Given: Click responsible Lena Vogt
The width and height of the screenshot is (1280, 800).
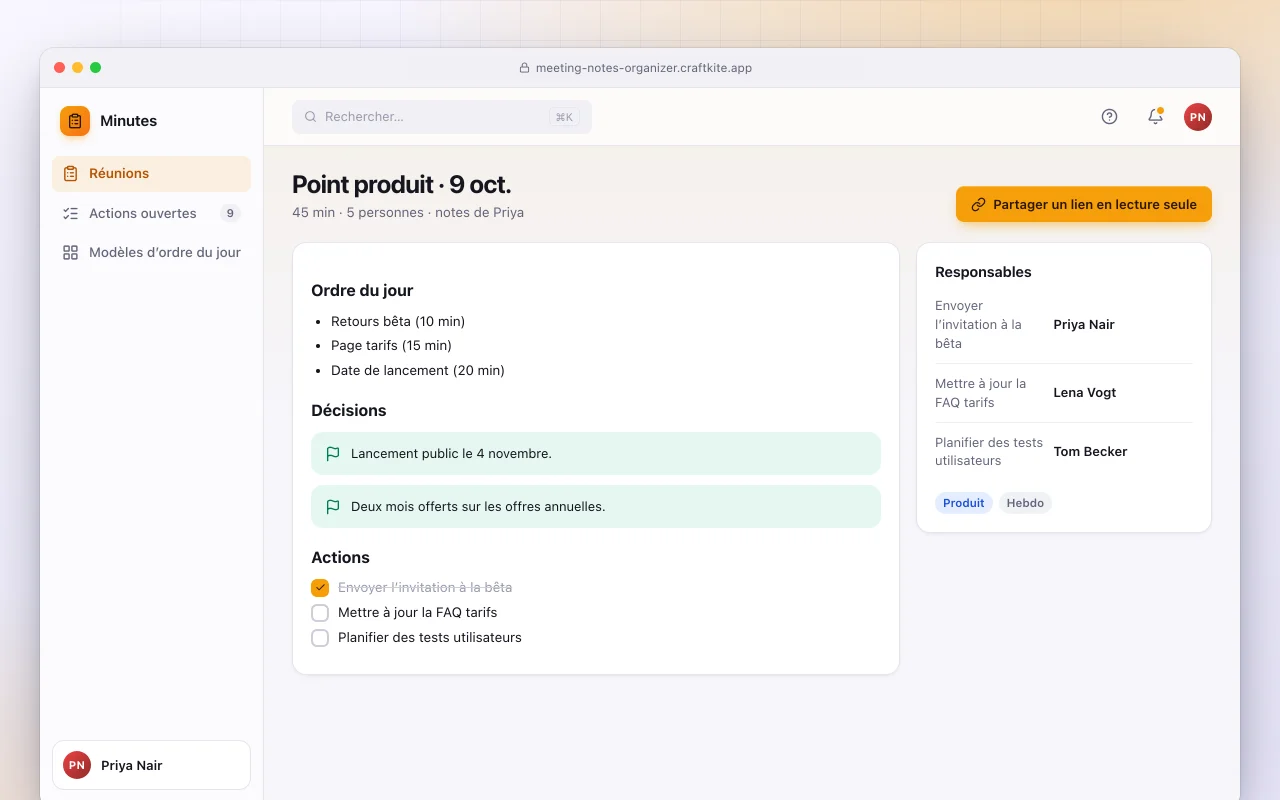Looking at the screenshot, I should pos(1085,393).
